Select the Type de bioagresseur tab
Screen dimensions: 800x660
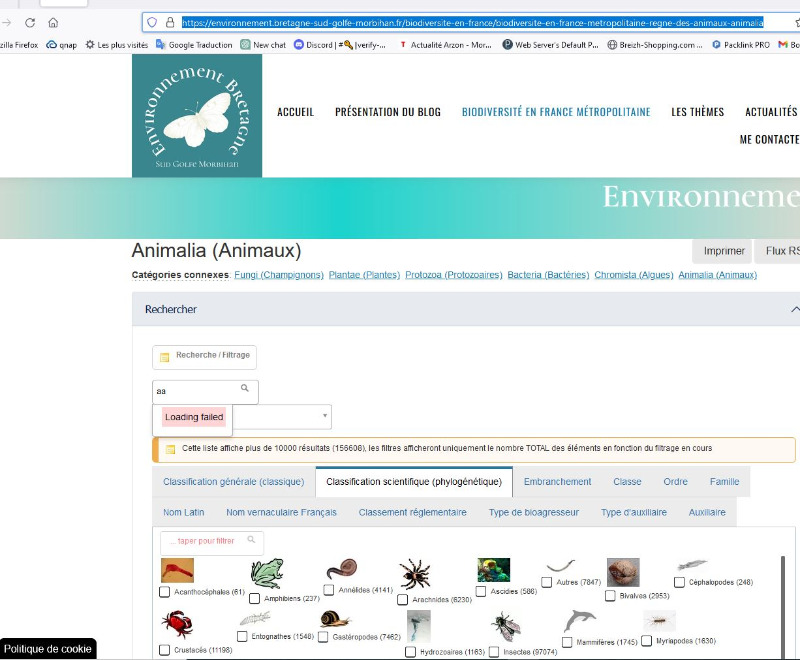[534, 512]
